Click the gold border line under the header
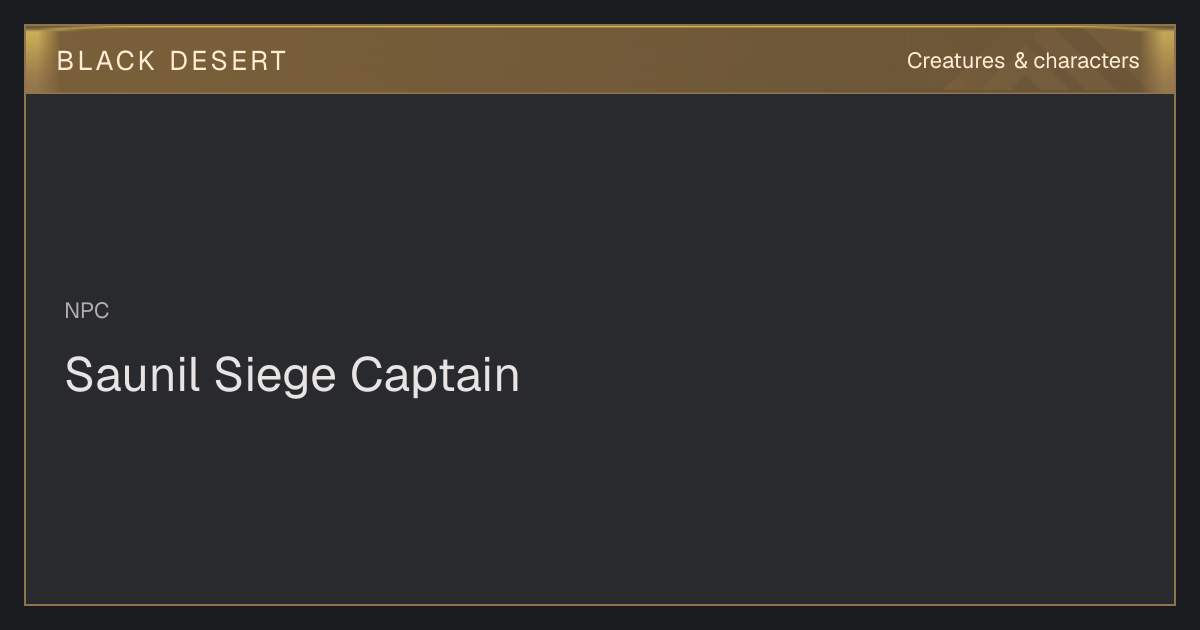 (600, 93)
